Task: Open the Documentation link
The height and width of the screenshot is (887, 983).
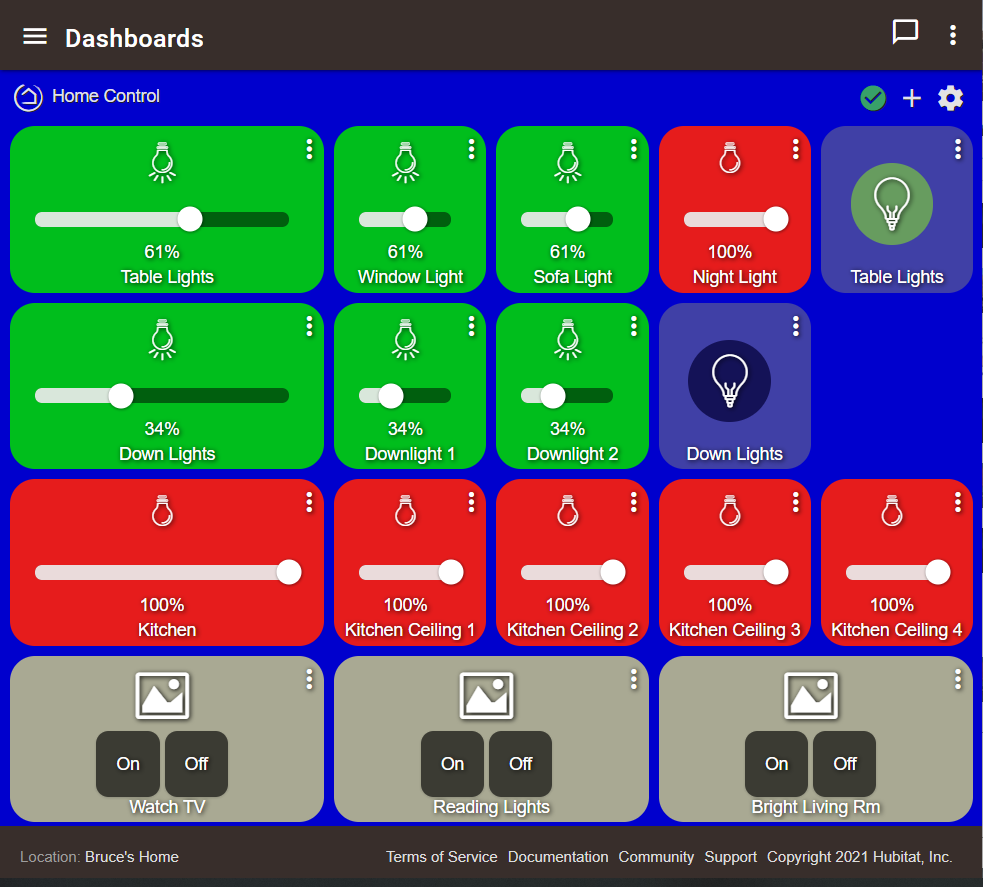Action: [558, 857]
